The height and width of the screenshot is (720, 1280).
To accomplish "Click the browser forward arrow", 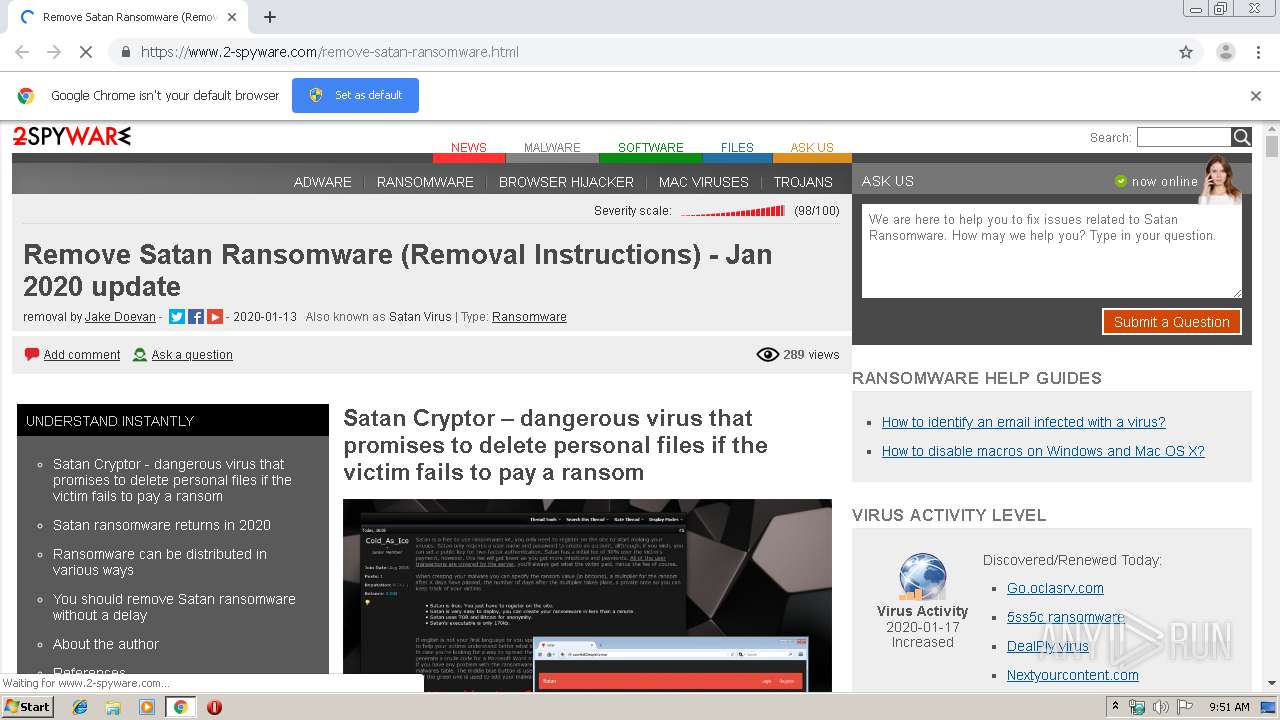I will tap(54, 52).
